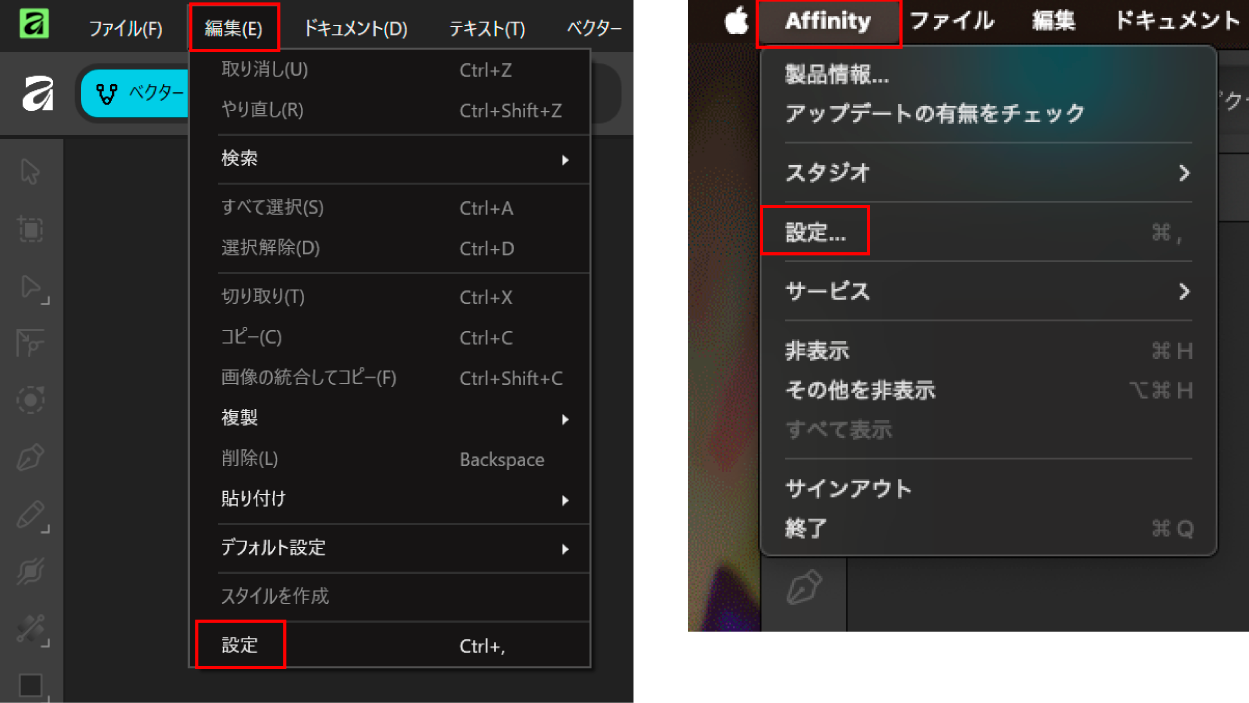
Task: Click the color swatch at toolbar bottom
Action: (x=31, y=685)
